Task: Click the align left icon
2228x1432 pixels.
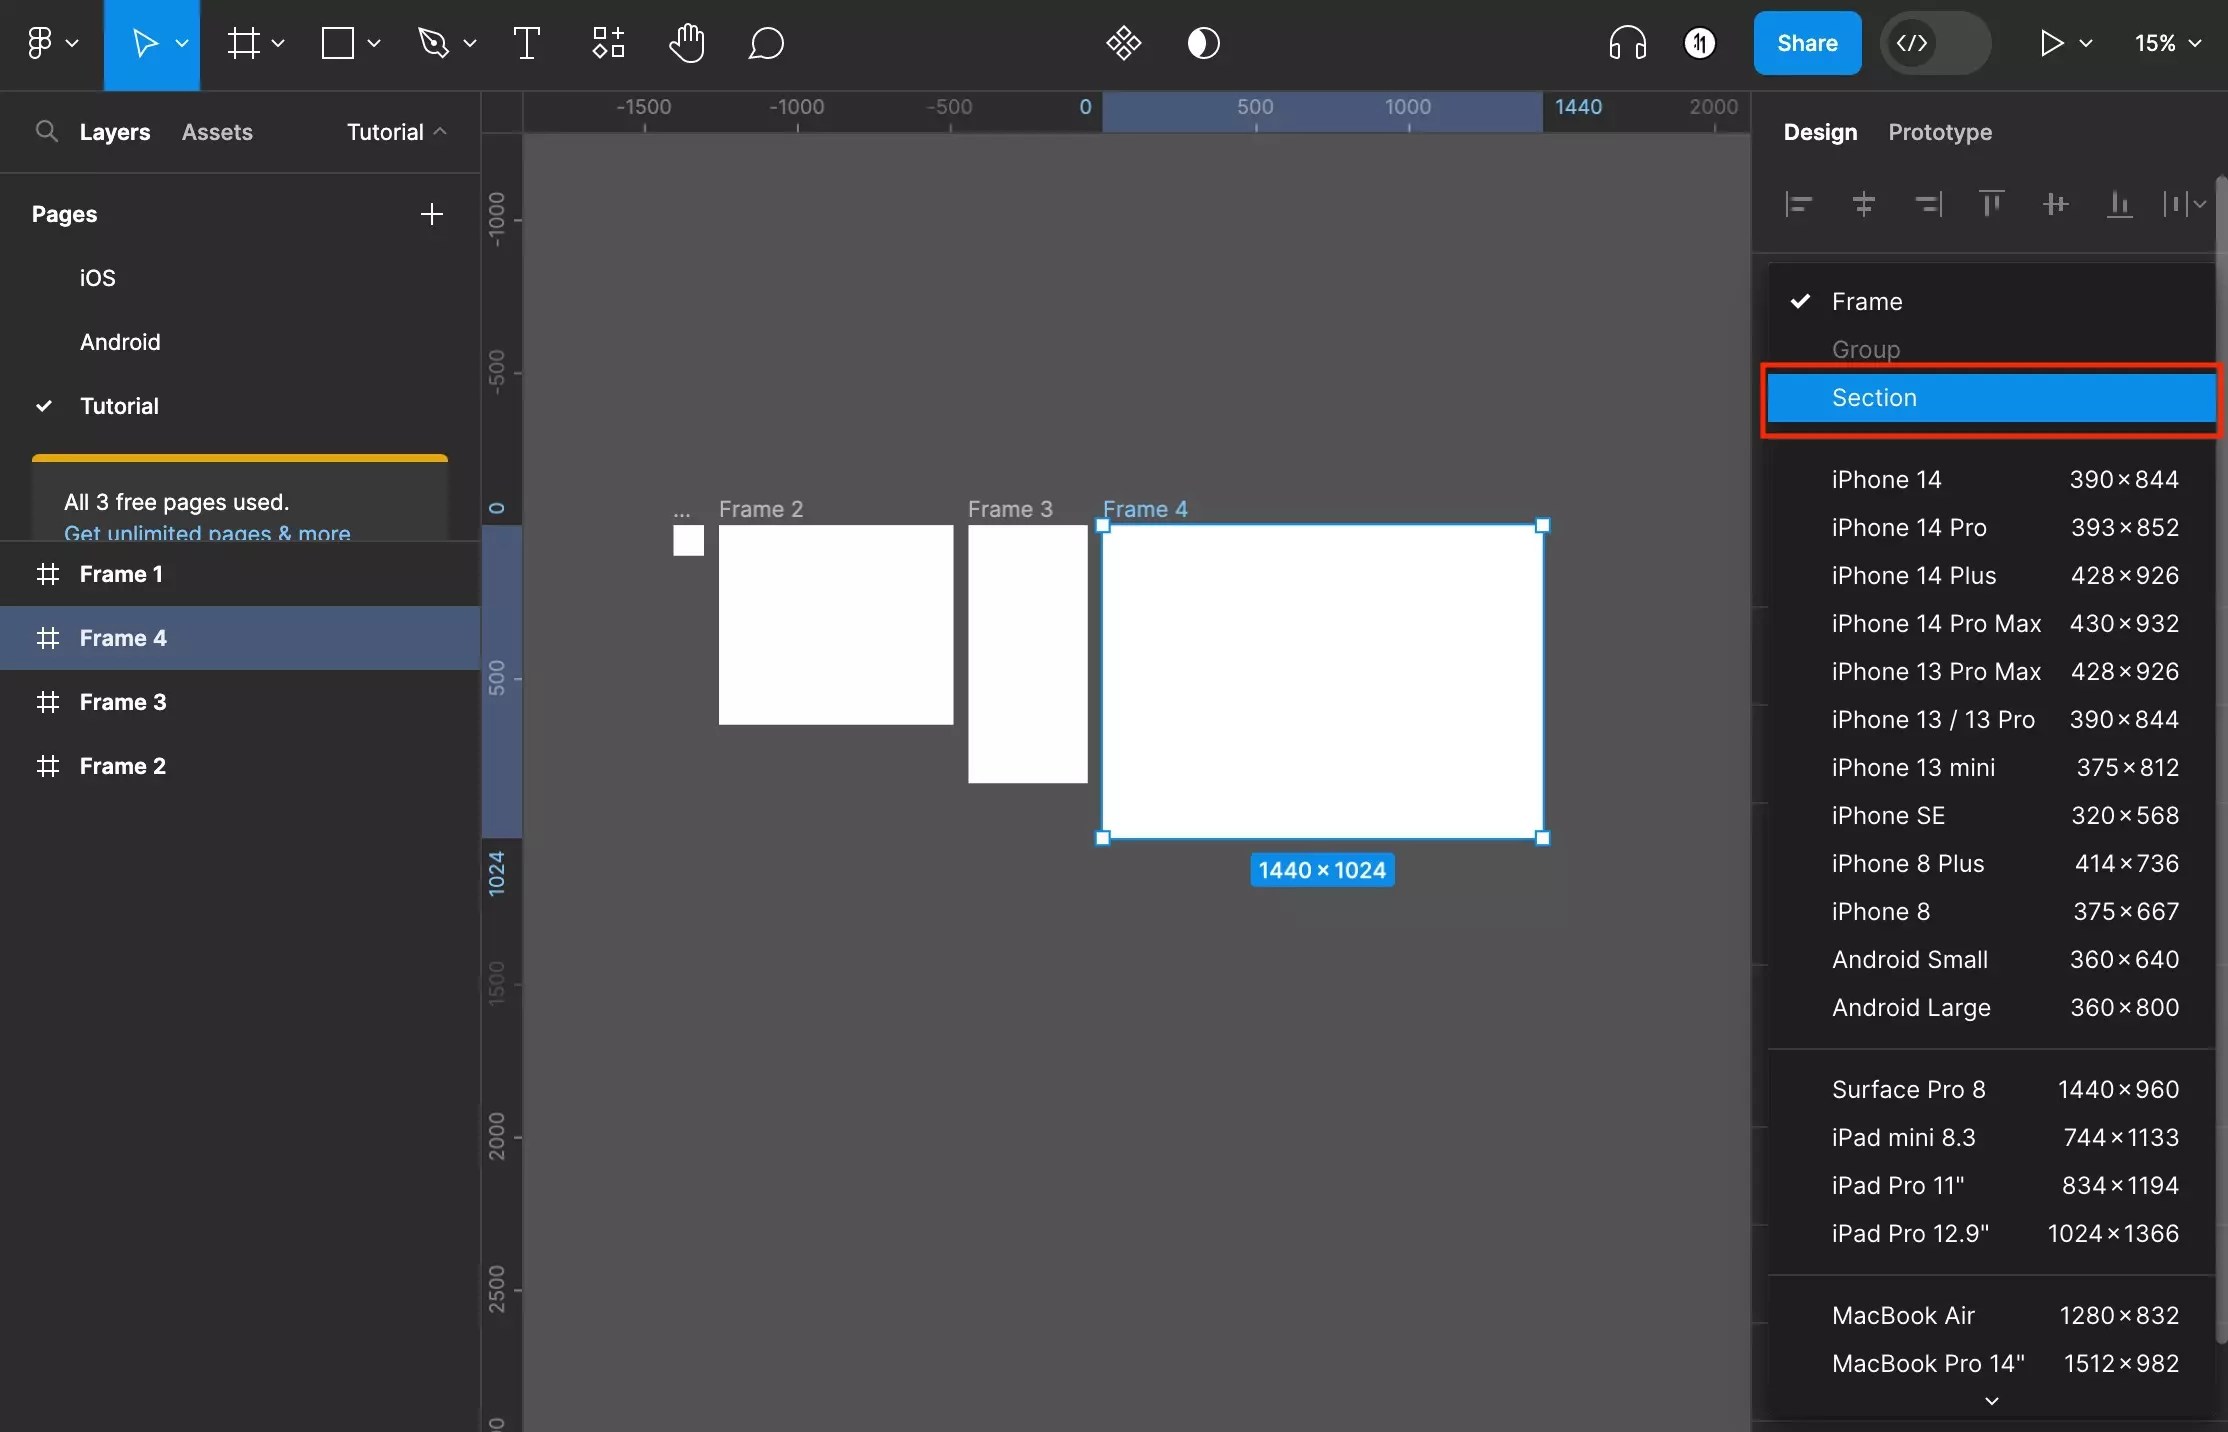Action: [x=1799, y=205]
